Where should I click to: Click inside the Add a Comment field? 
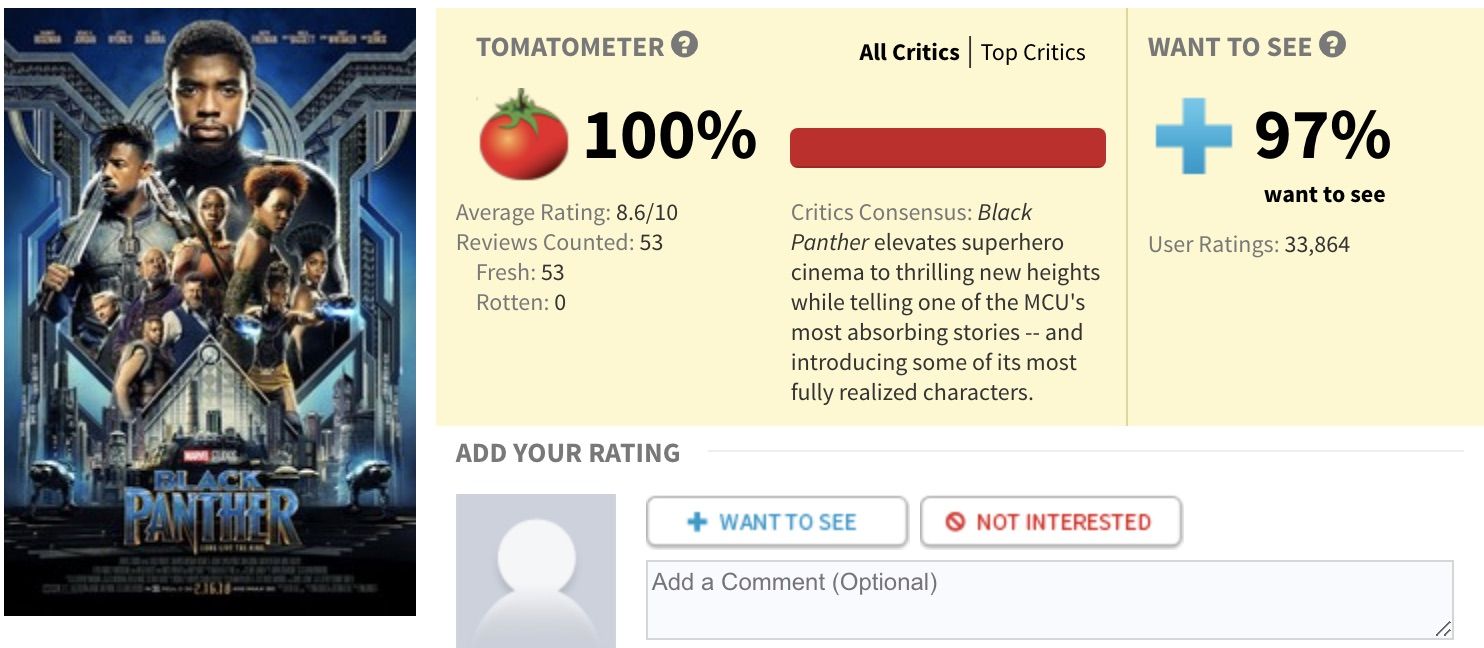[x=1049, y=600]
